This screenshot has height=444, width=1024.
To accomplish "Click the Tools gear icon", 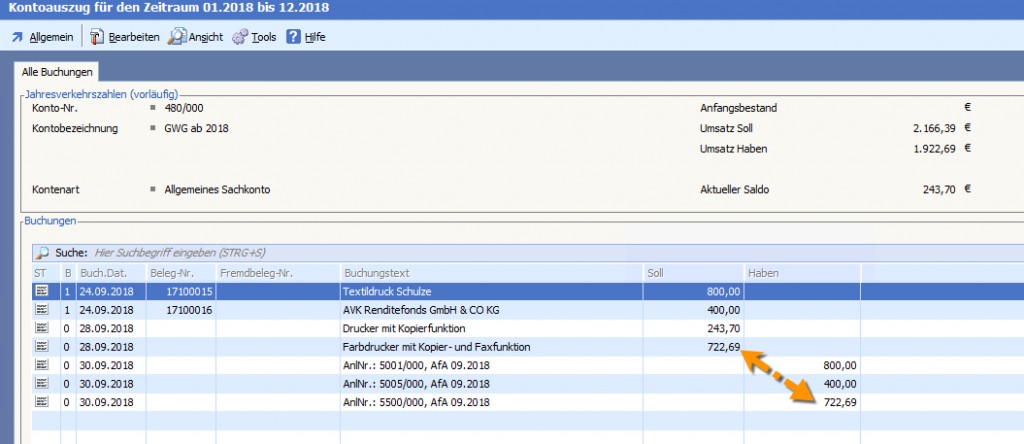I will coord(239,37).
